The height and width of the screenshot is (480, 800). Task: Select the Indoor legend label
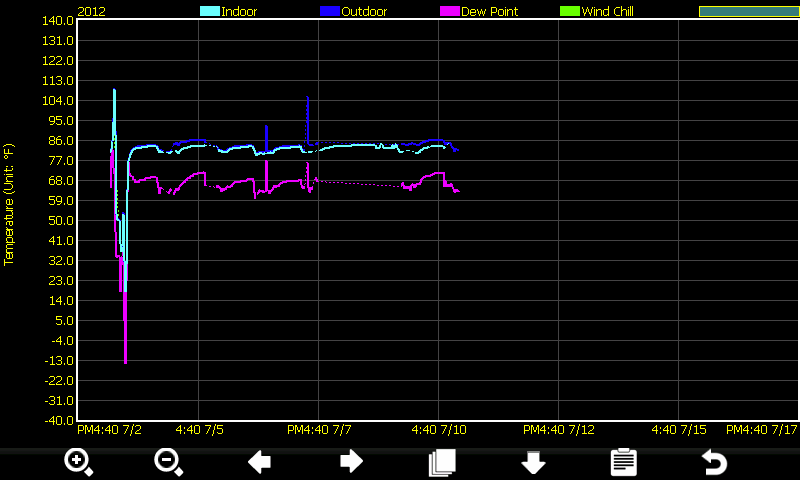click(x=239, y=12)
